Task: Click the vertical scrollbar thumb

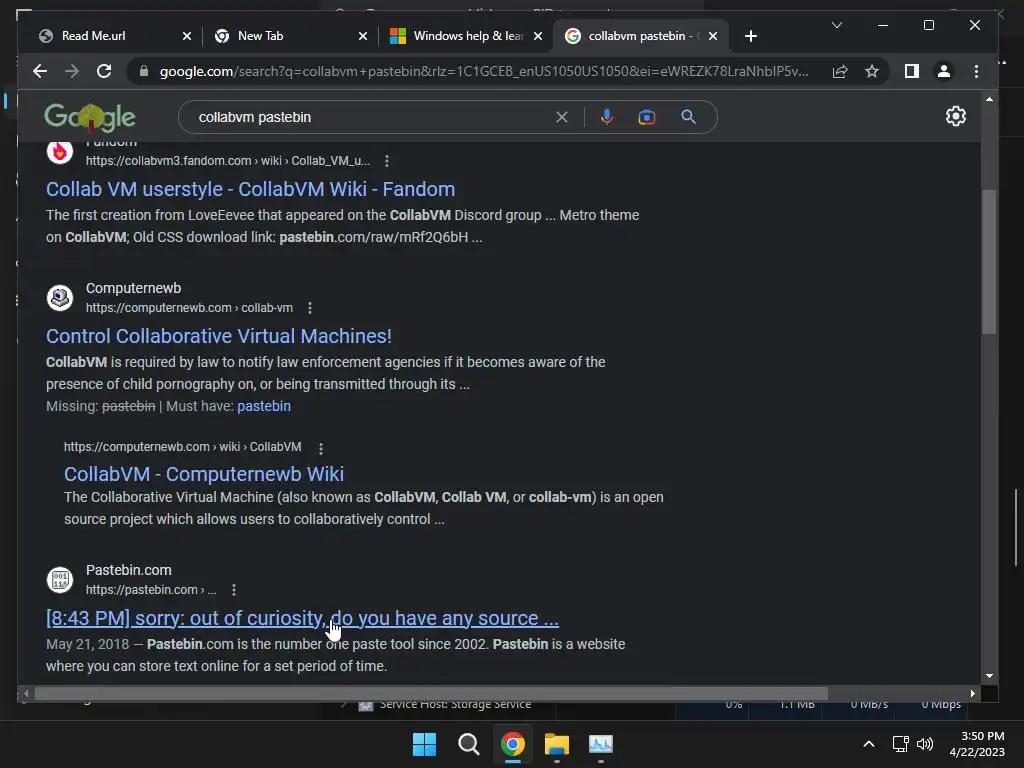Action: 989,261
